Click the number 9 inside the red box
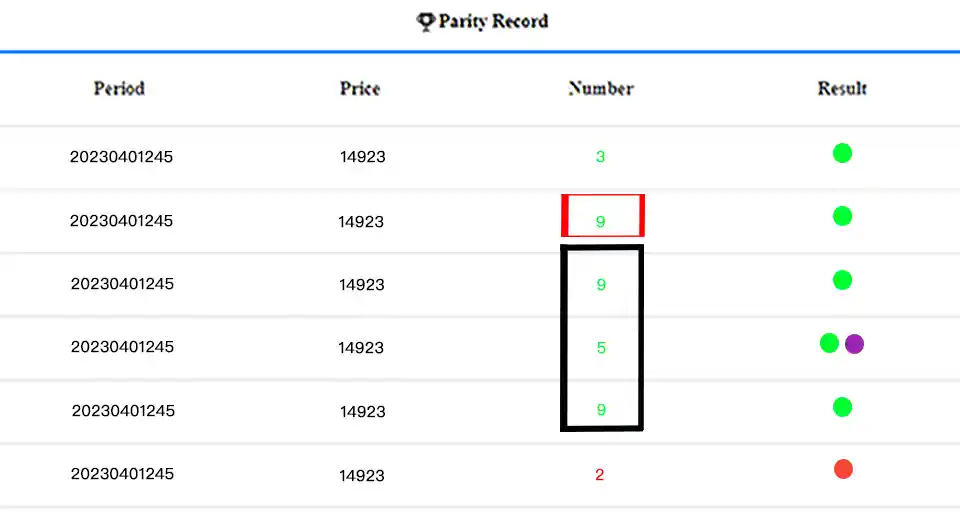 coord(601,221)
